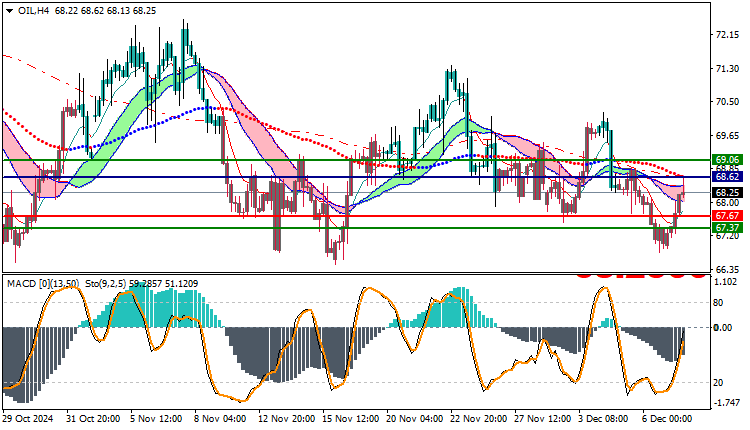750x430 pixels.
Task: Select the 8 Nov 04:00 time label
Action: 220,419
